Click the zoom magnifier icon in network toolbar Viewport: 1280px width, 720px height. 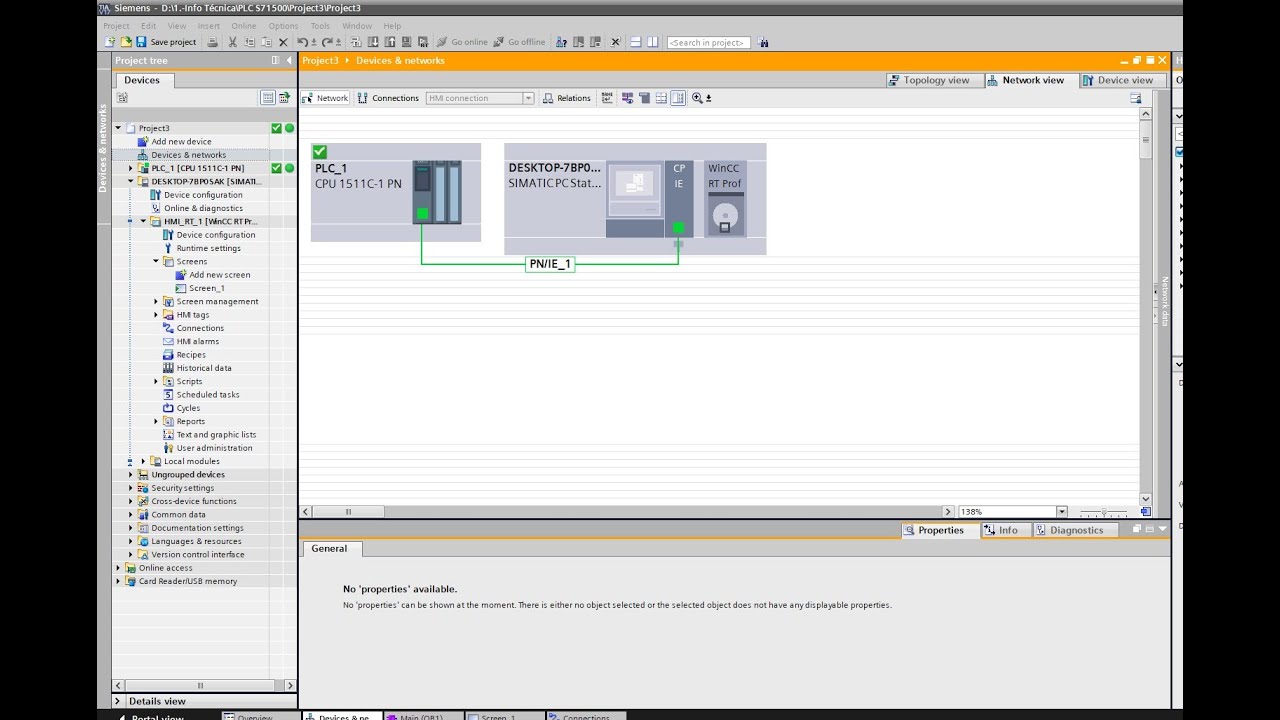(x=697, y=98)
